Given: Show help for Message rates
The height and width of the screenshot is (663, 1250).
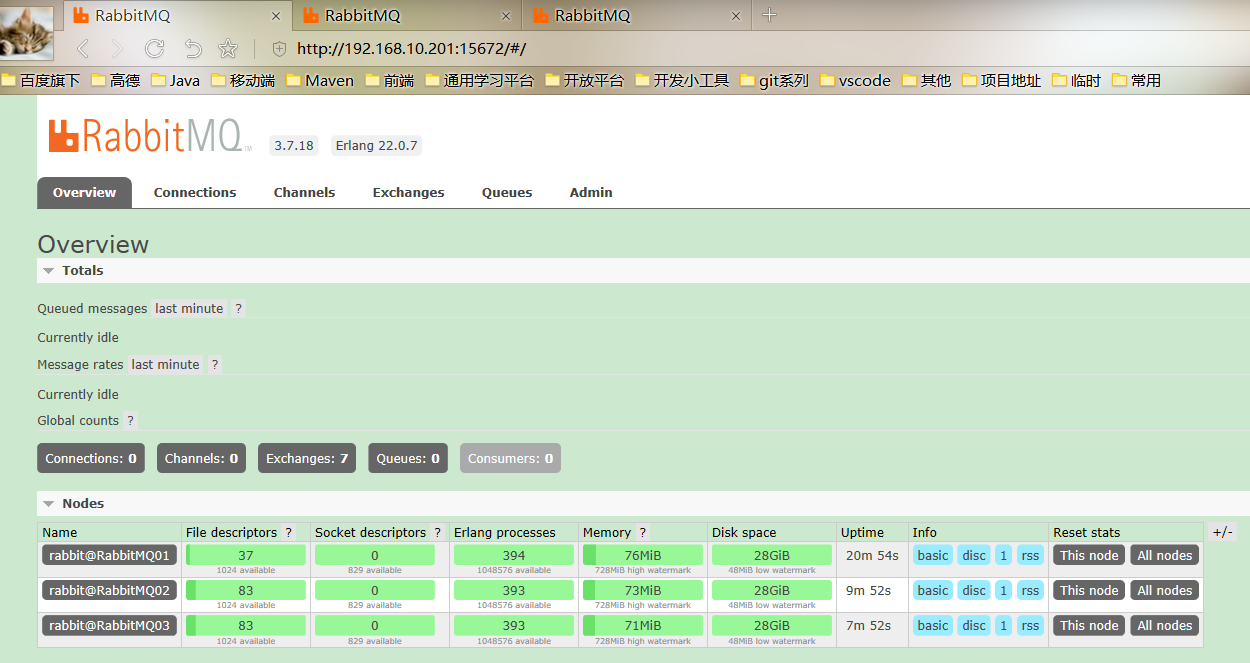Looking at the screenshot, I should pyautogui.click(x=214, y=365).
